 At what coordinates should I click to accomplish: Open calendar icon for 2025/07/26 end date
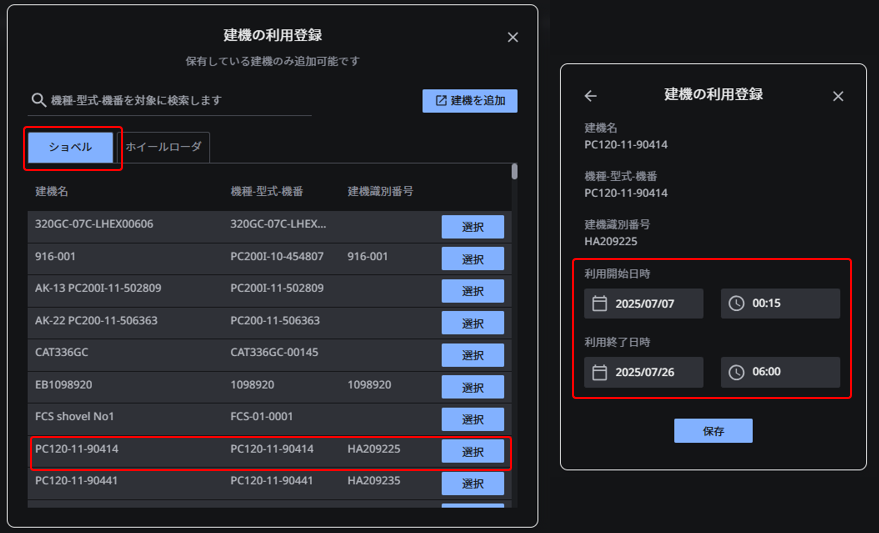[599, 372]
